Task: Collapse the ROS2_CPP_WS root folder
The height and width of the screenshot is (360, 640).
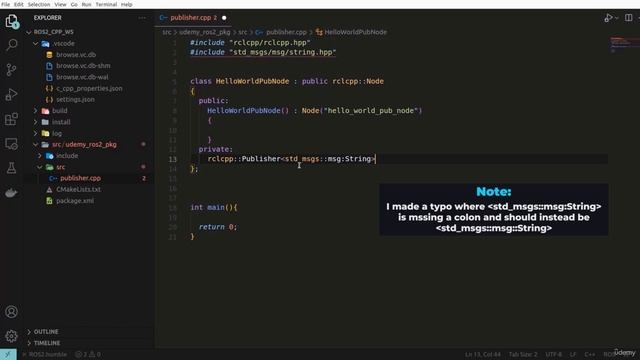Action: (x=29, y=32)
